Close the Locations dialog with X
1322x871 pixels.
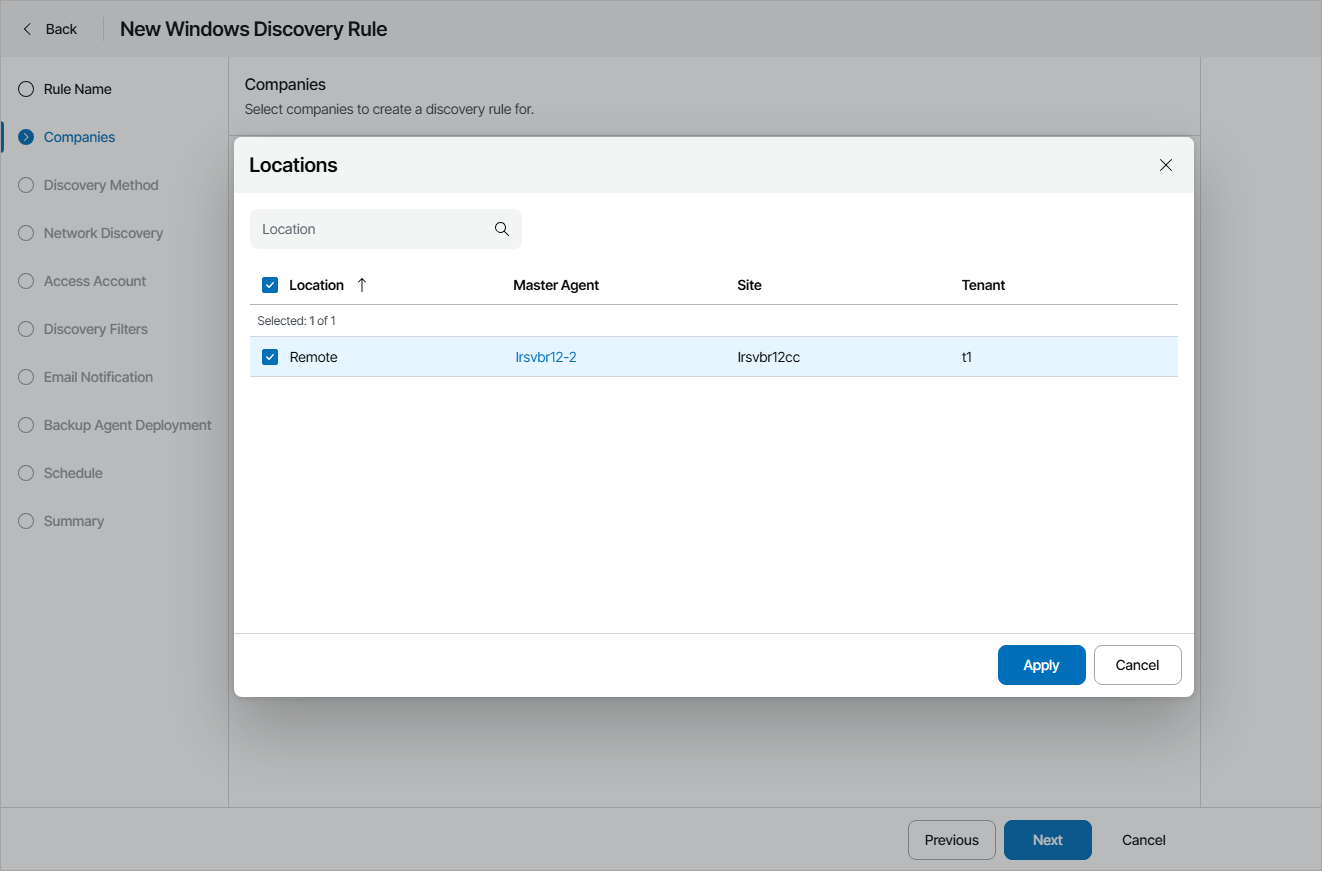click(1165, 165)
